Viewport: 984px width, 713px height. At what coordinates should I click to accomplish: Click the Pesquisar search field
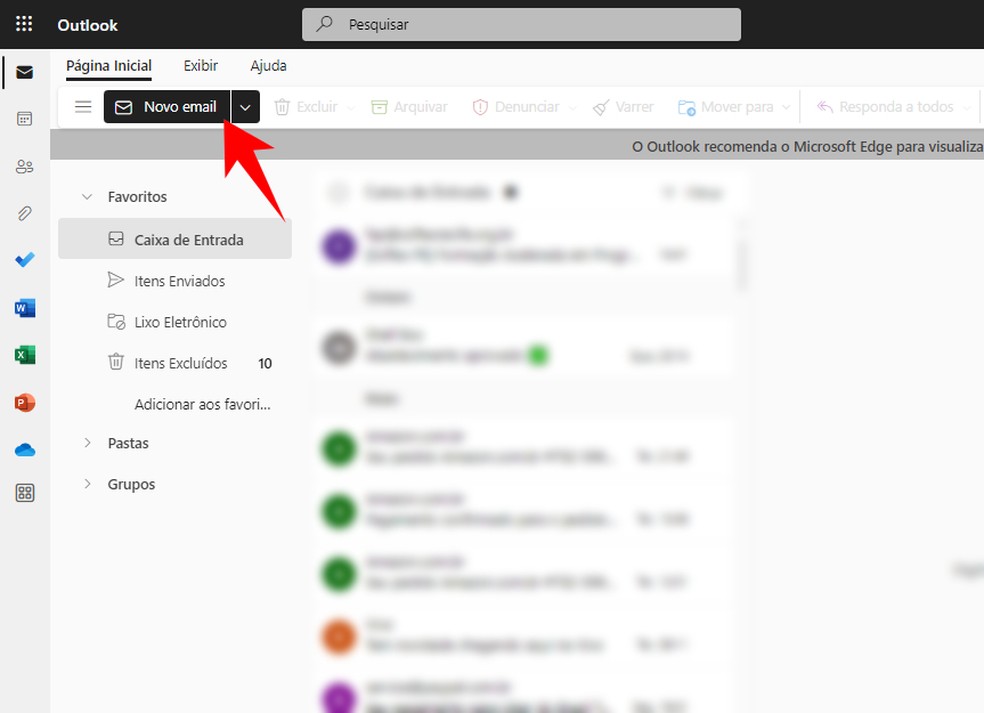[x=521, y=24]
